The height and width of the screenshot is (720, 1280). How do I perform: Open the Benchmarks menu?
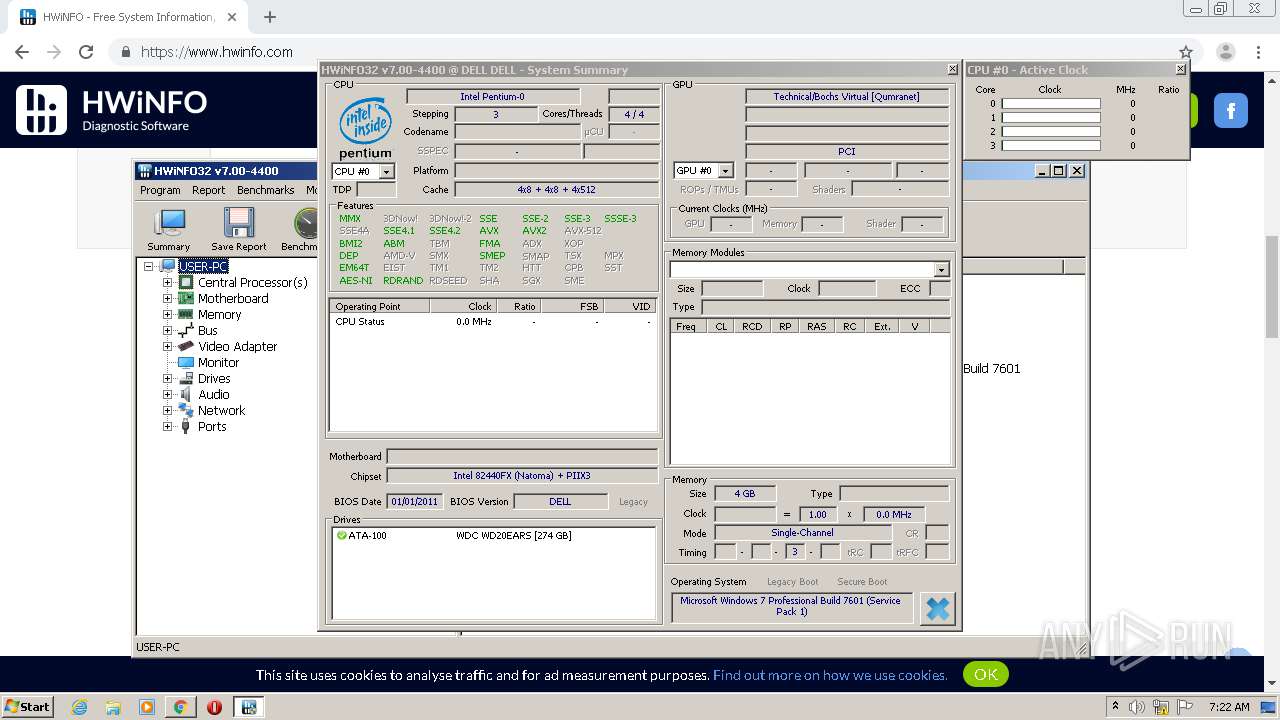pyautogui.click(x=265, y=190)
